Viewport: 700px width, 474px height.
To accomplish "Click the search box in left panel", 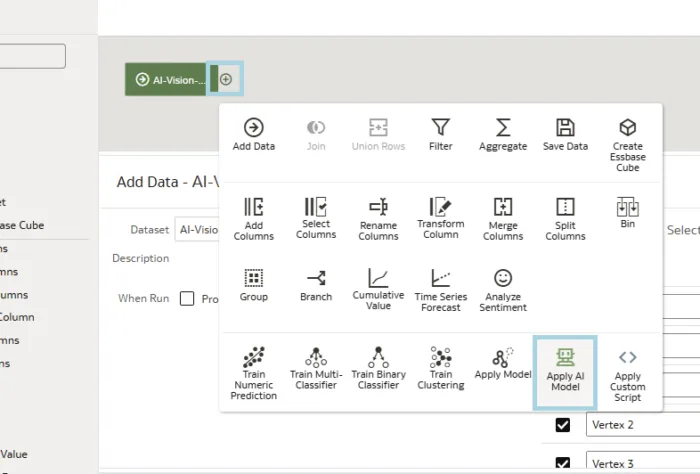I will 32,56.
